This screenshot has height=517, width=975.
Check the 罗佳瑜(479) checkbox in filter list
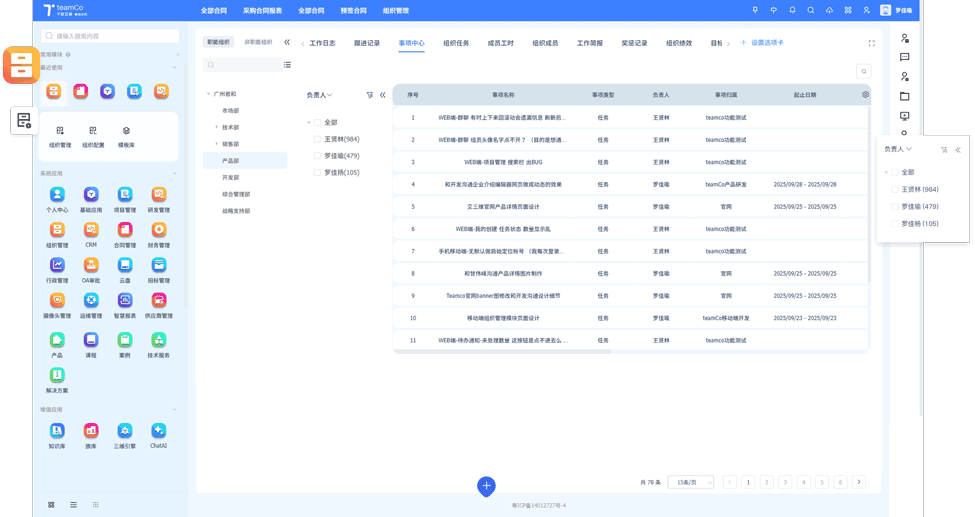(318, 156)
